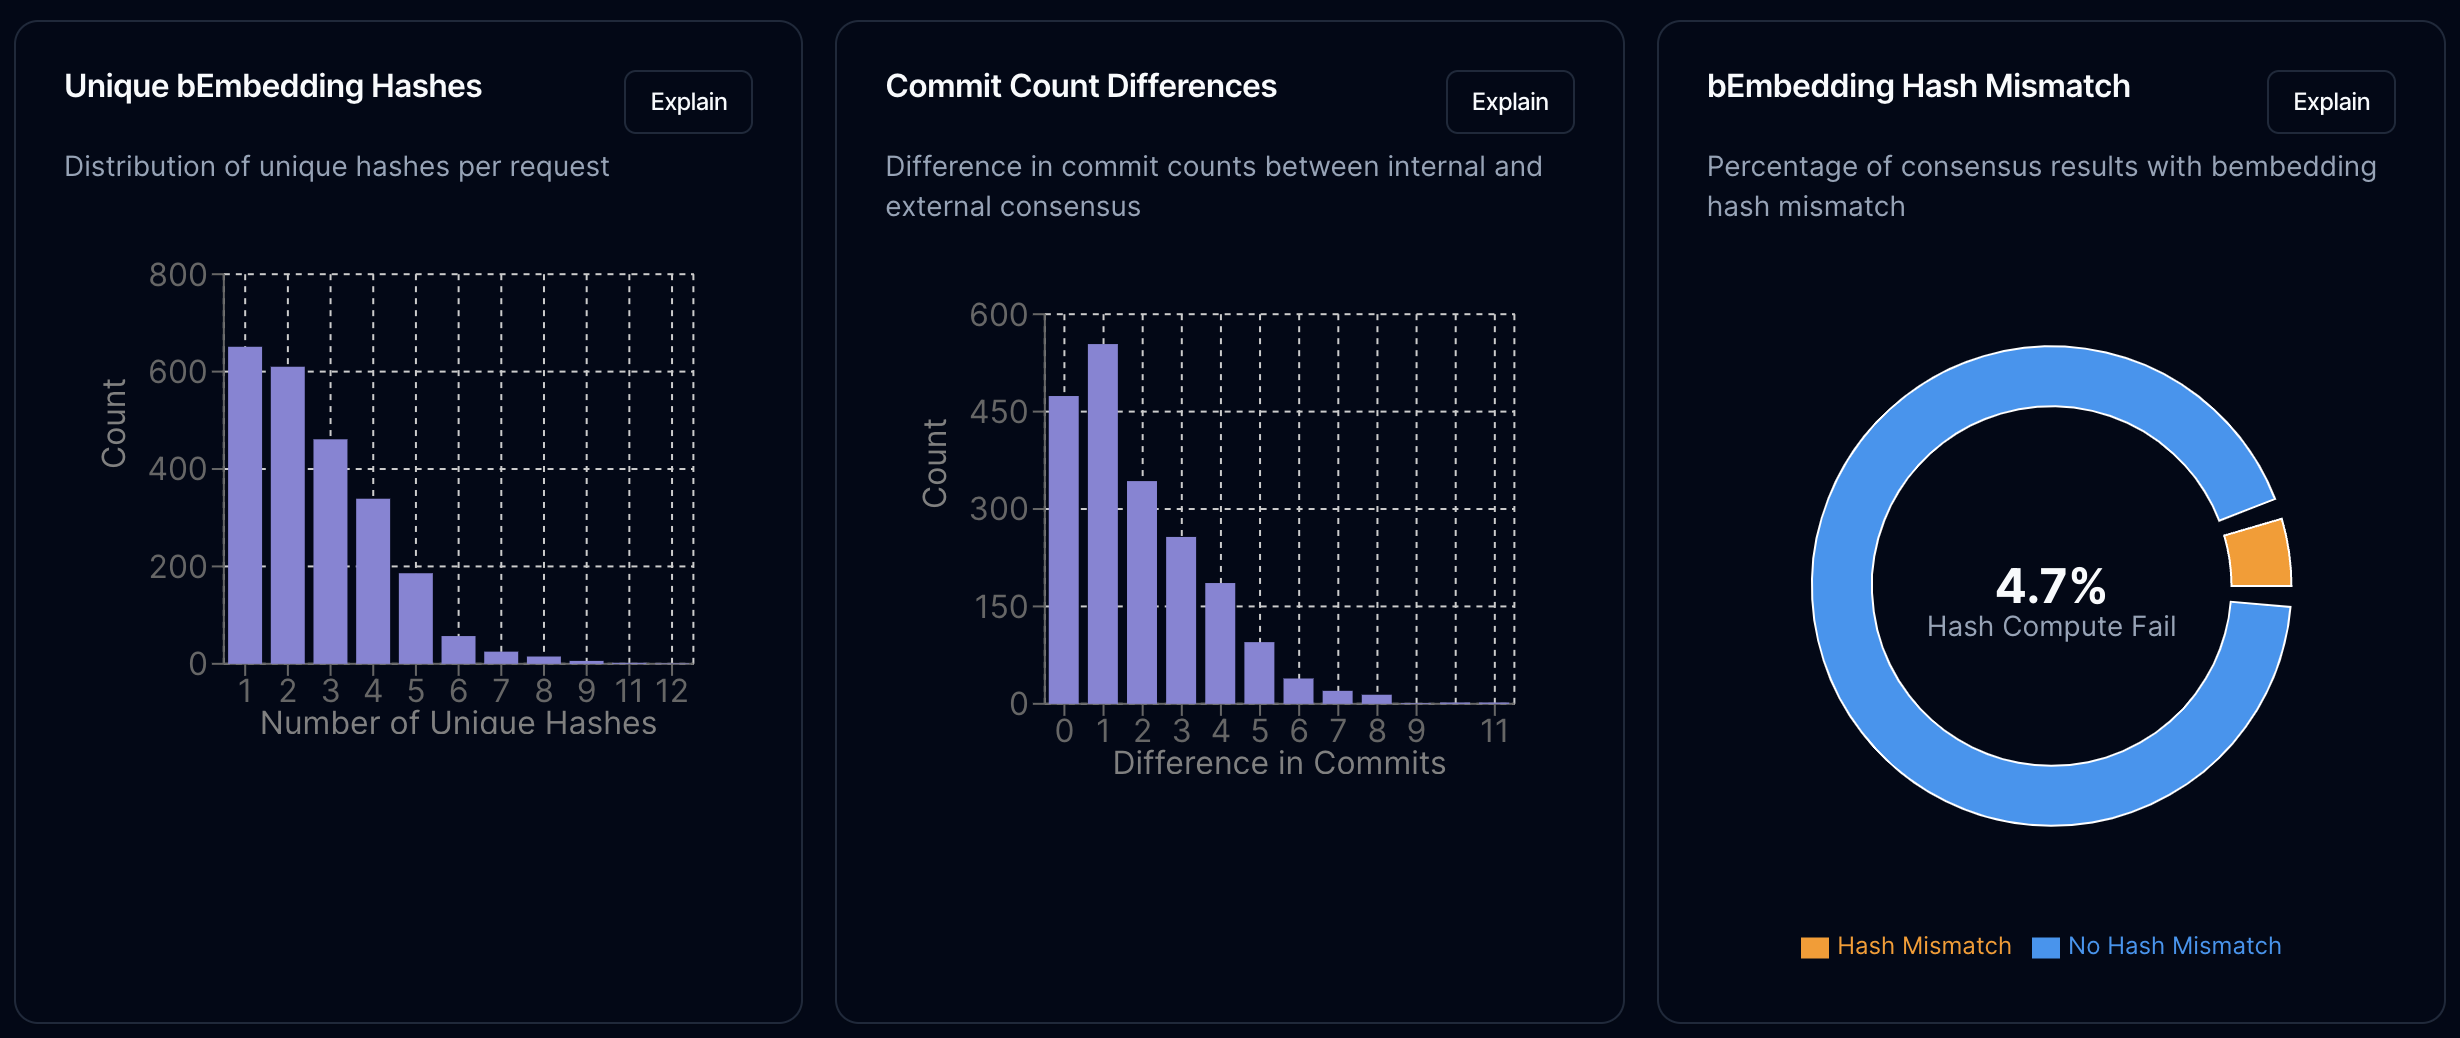
Task: Click the 800 y-axis tick on hashes chart
Action: (x=178, y=275)
